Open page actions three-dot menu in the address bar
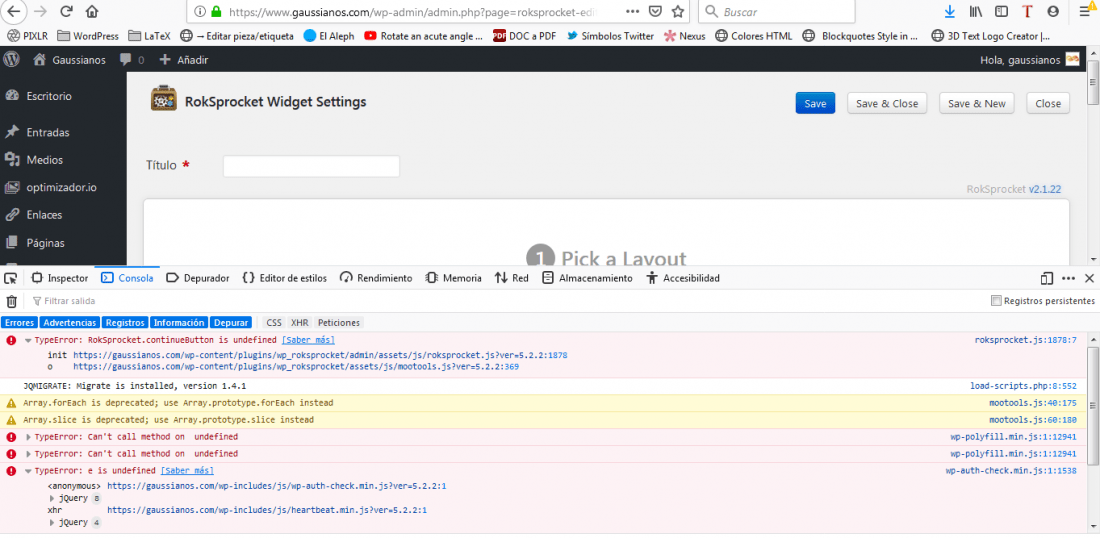The width and height of the screenshot is (1100, 538). tap(632, 11)
